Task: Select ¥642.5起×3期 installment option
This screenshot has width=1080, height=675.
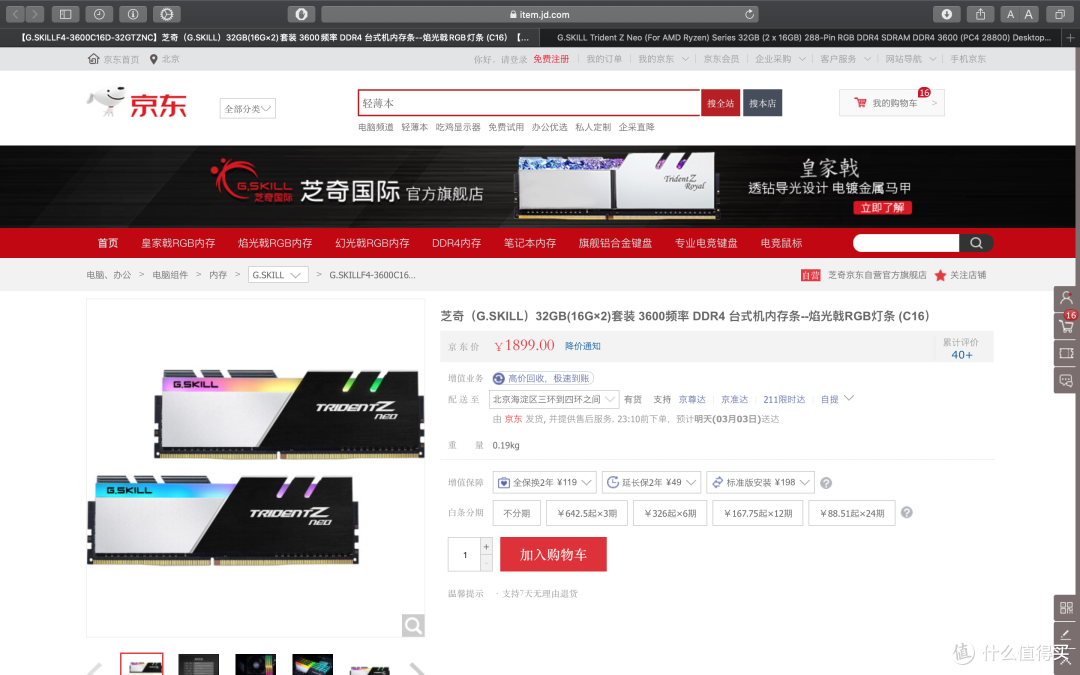Action: click(x=587, y=513)
